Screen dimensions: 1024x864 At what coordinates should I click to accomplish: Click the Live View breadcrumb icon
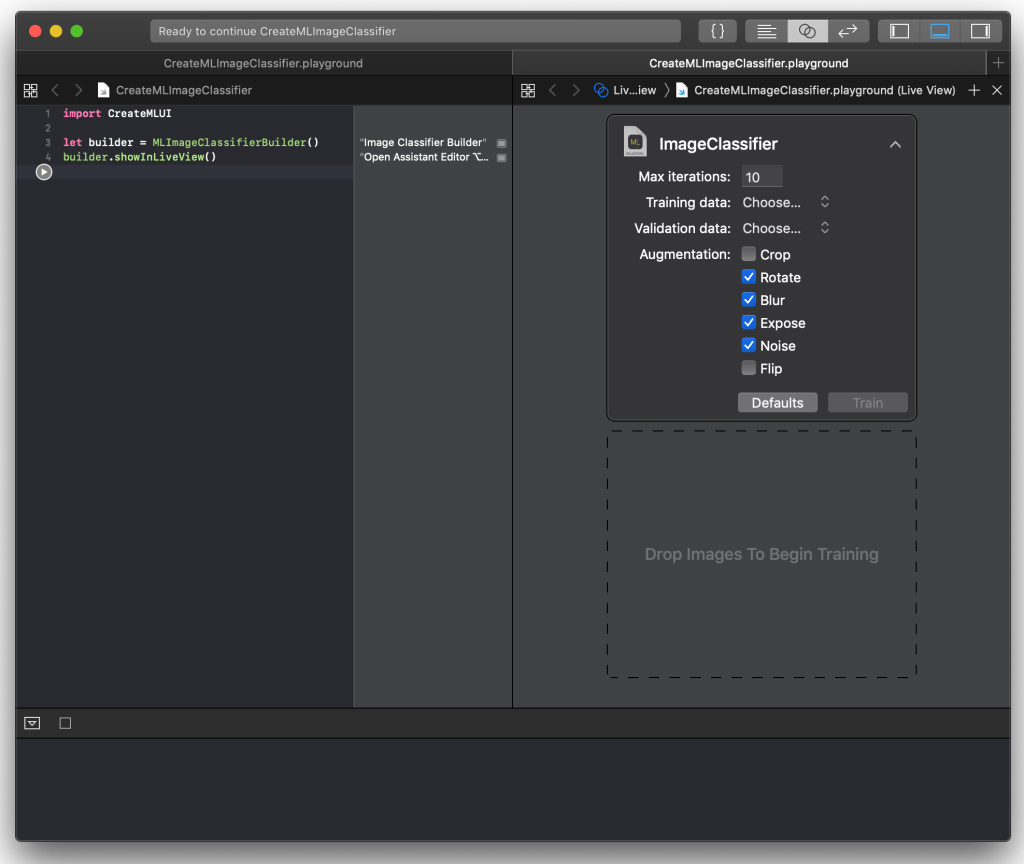(601, 90)
